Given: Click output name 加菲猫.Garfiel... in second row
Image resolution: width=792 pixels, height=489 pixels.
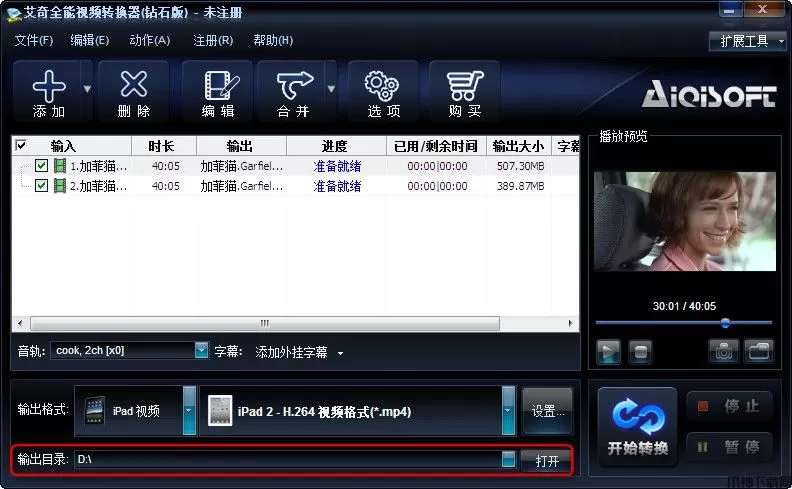Looking at the screenshot, I should [241, 186].
